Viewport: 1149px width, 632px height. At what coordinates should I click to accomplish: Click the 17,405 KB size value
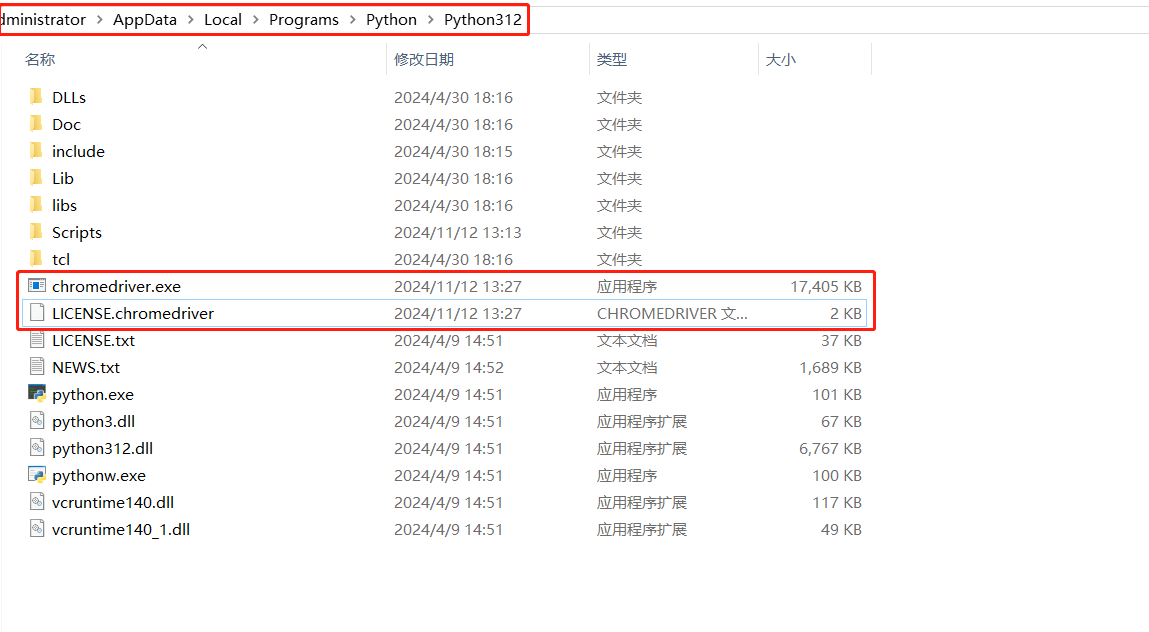(x=826, y=287)
